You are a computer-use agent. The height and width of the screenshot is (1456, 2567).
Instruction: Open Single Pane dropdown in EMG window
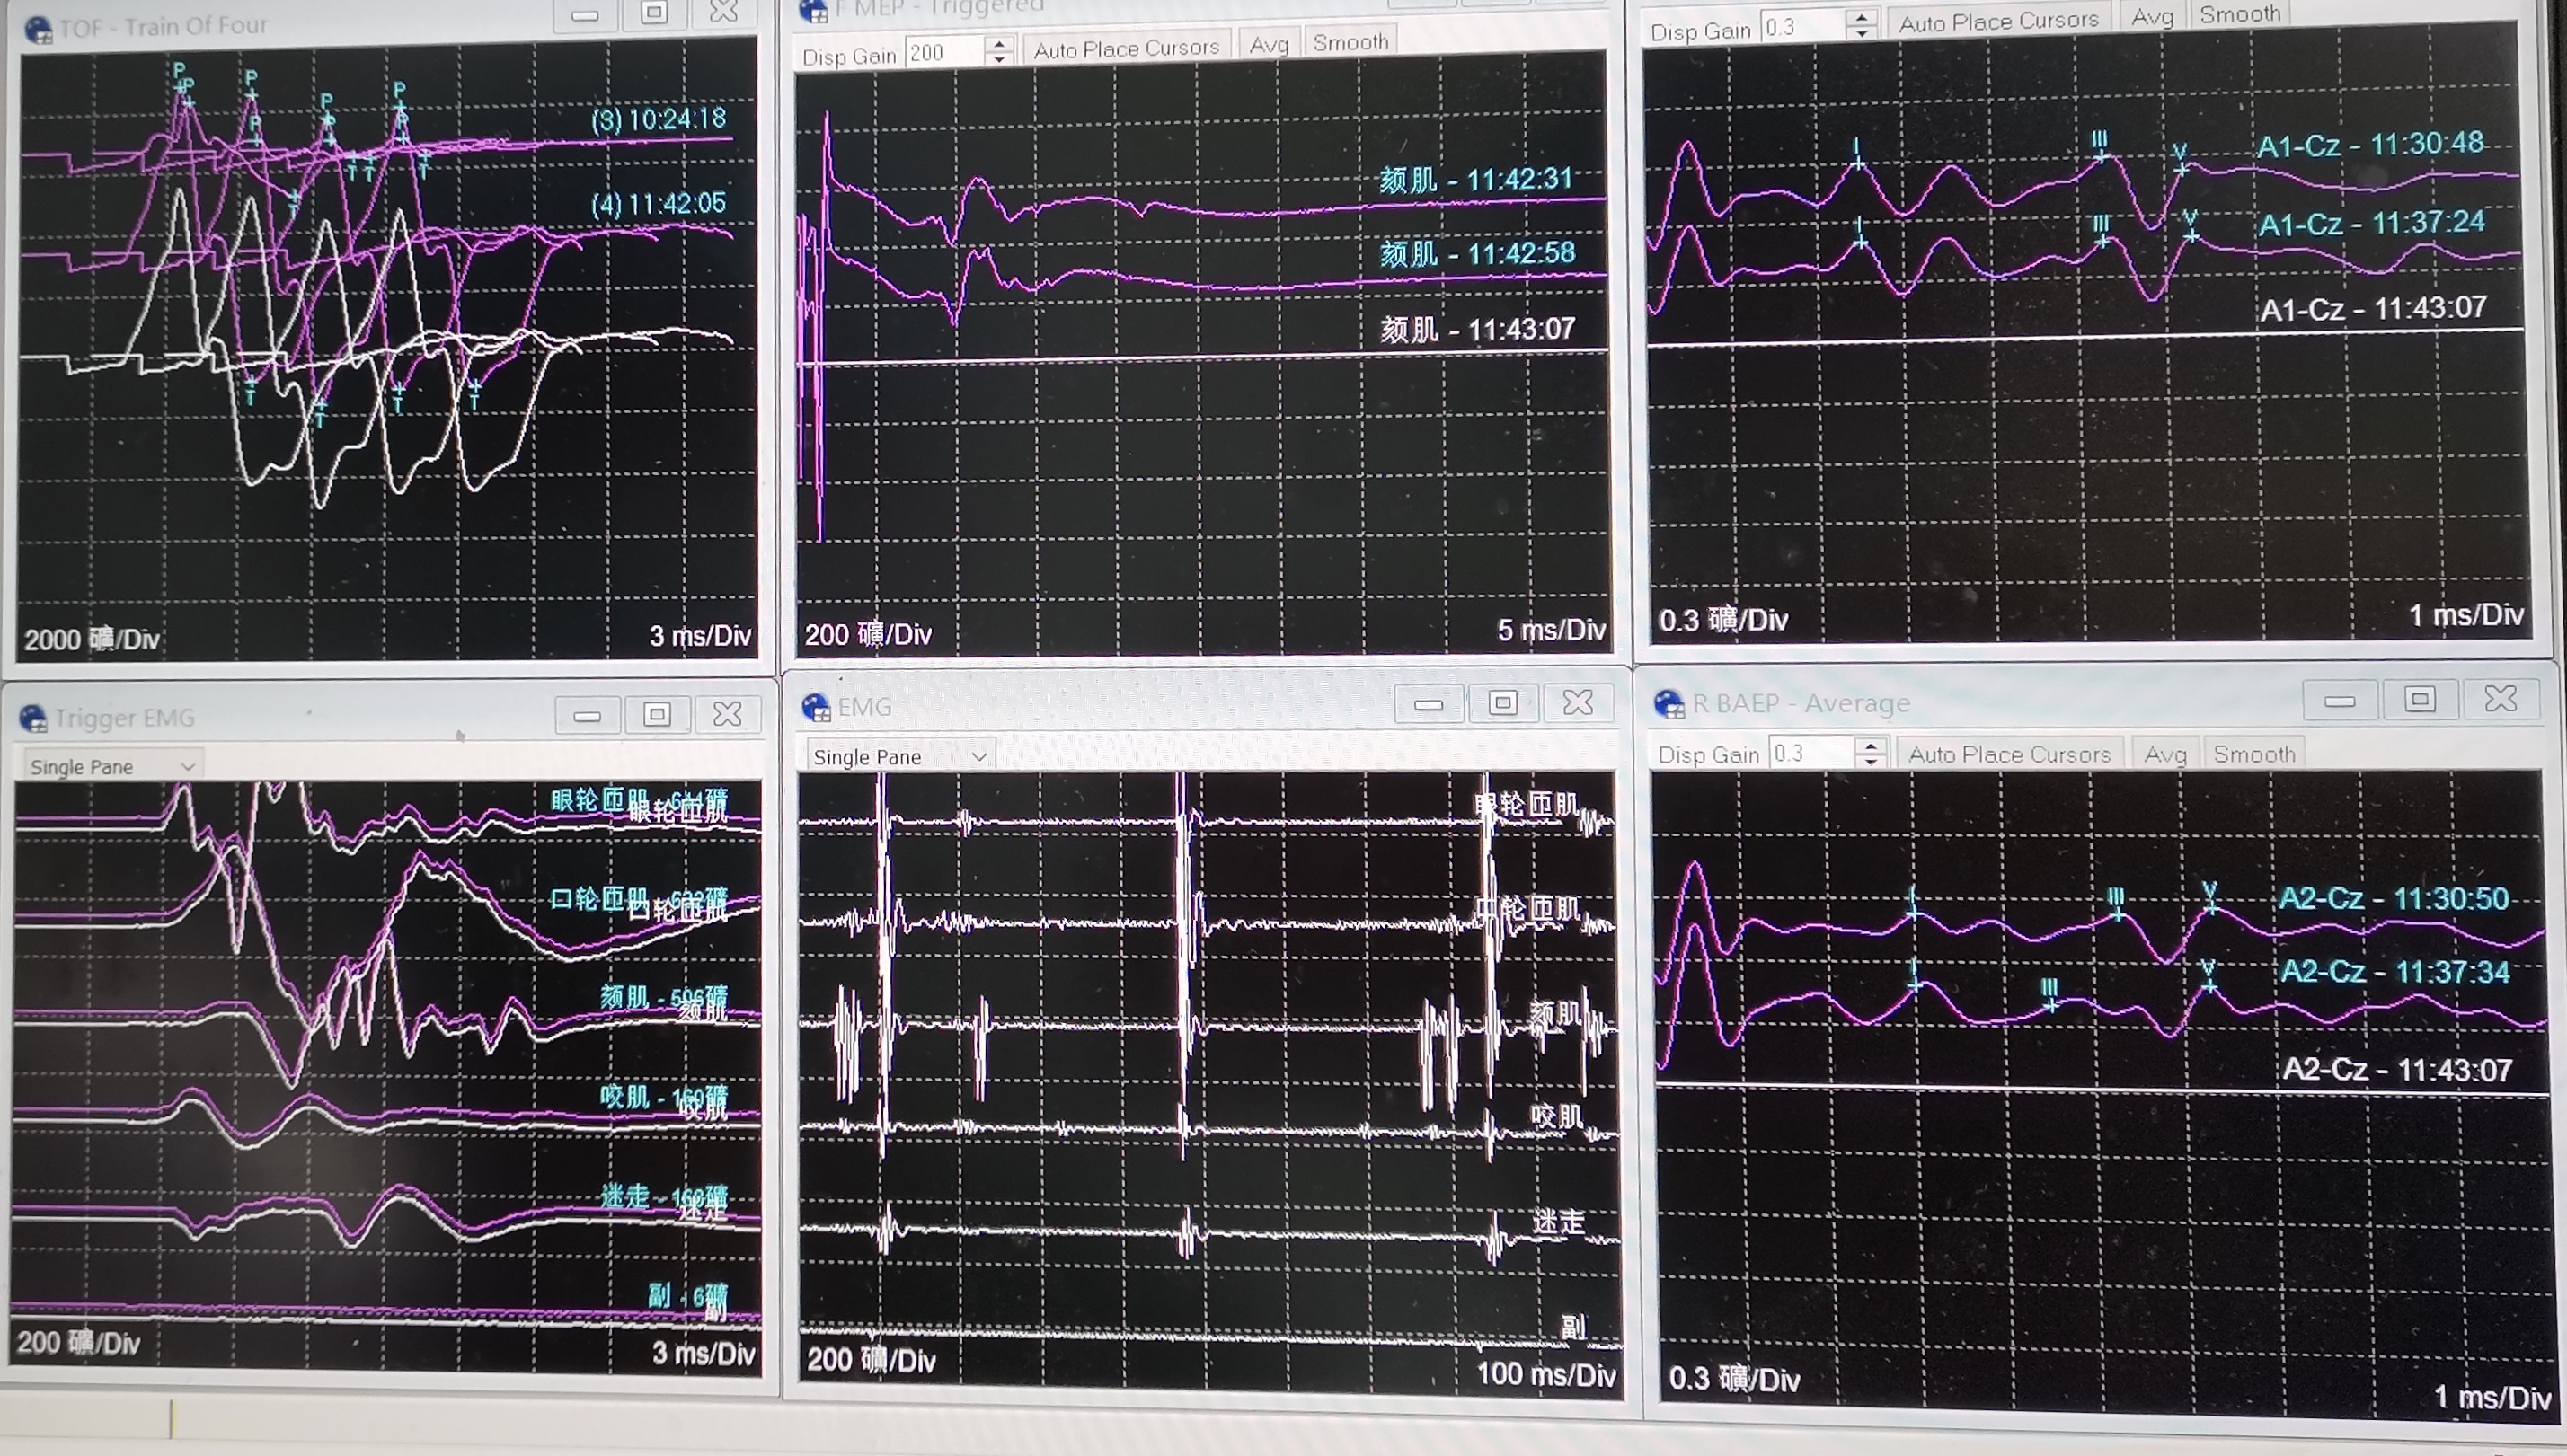(899, 757)
